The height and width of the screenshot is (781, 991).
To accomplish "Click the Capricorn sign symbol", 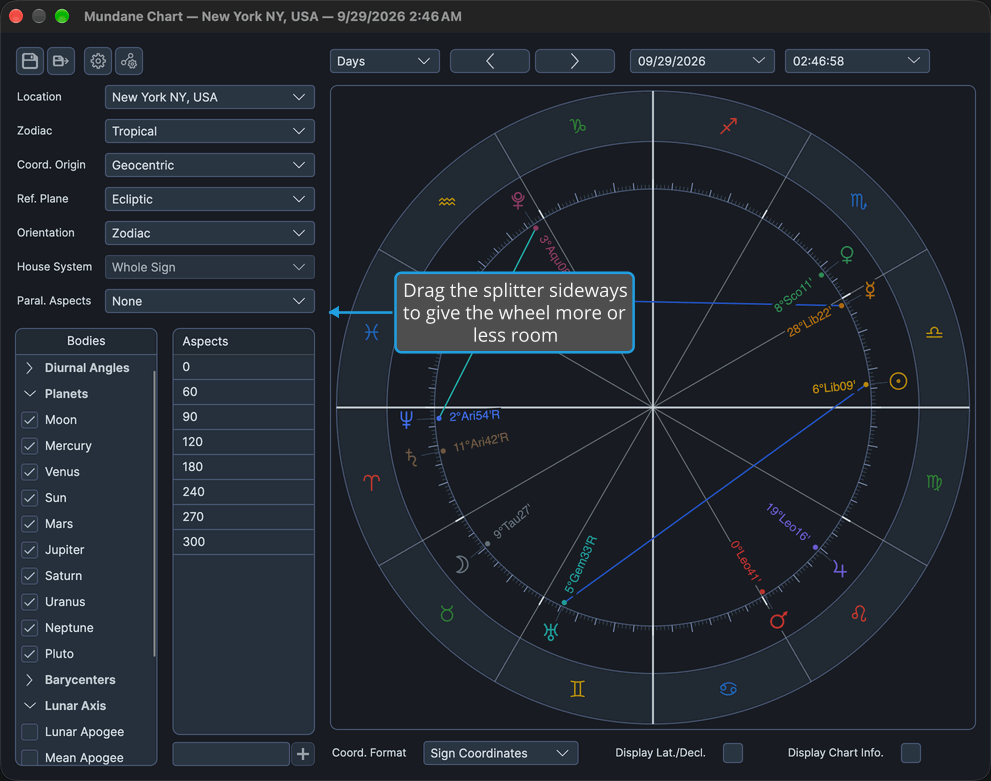I will click(x=578, y=126).
